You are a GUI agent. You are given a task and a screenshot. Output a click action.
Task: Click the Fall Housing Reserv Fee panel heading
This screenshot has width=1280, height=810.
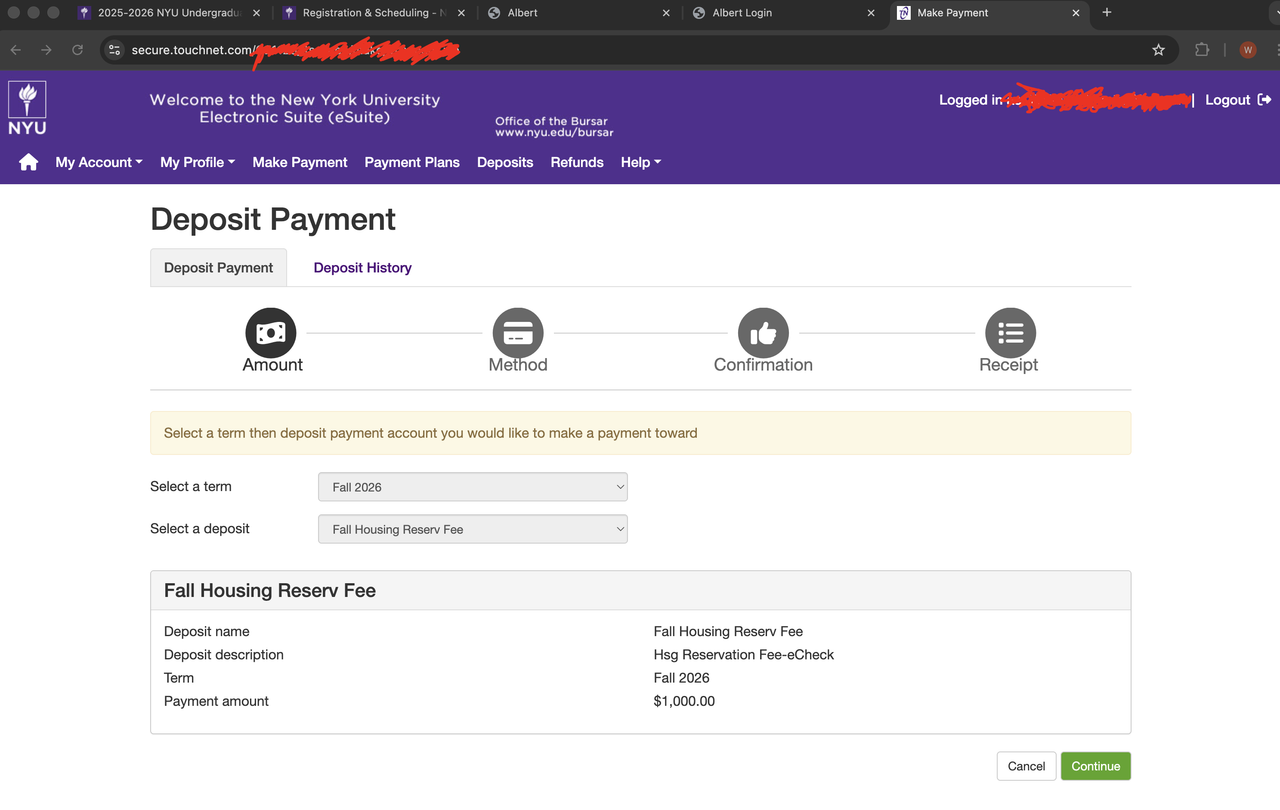click(270, 591)
